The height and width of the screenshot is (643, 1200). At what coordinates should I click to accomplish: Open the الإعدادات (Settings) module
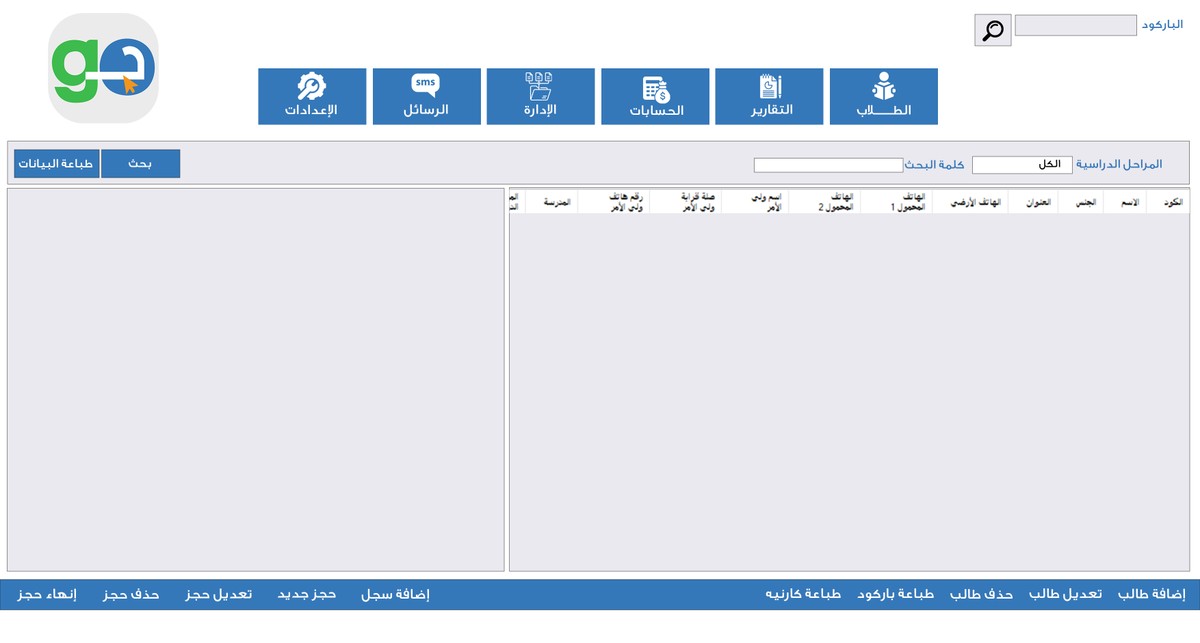312,96
